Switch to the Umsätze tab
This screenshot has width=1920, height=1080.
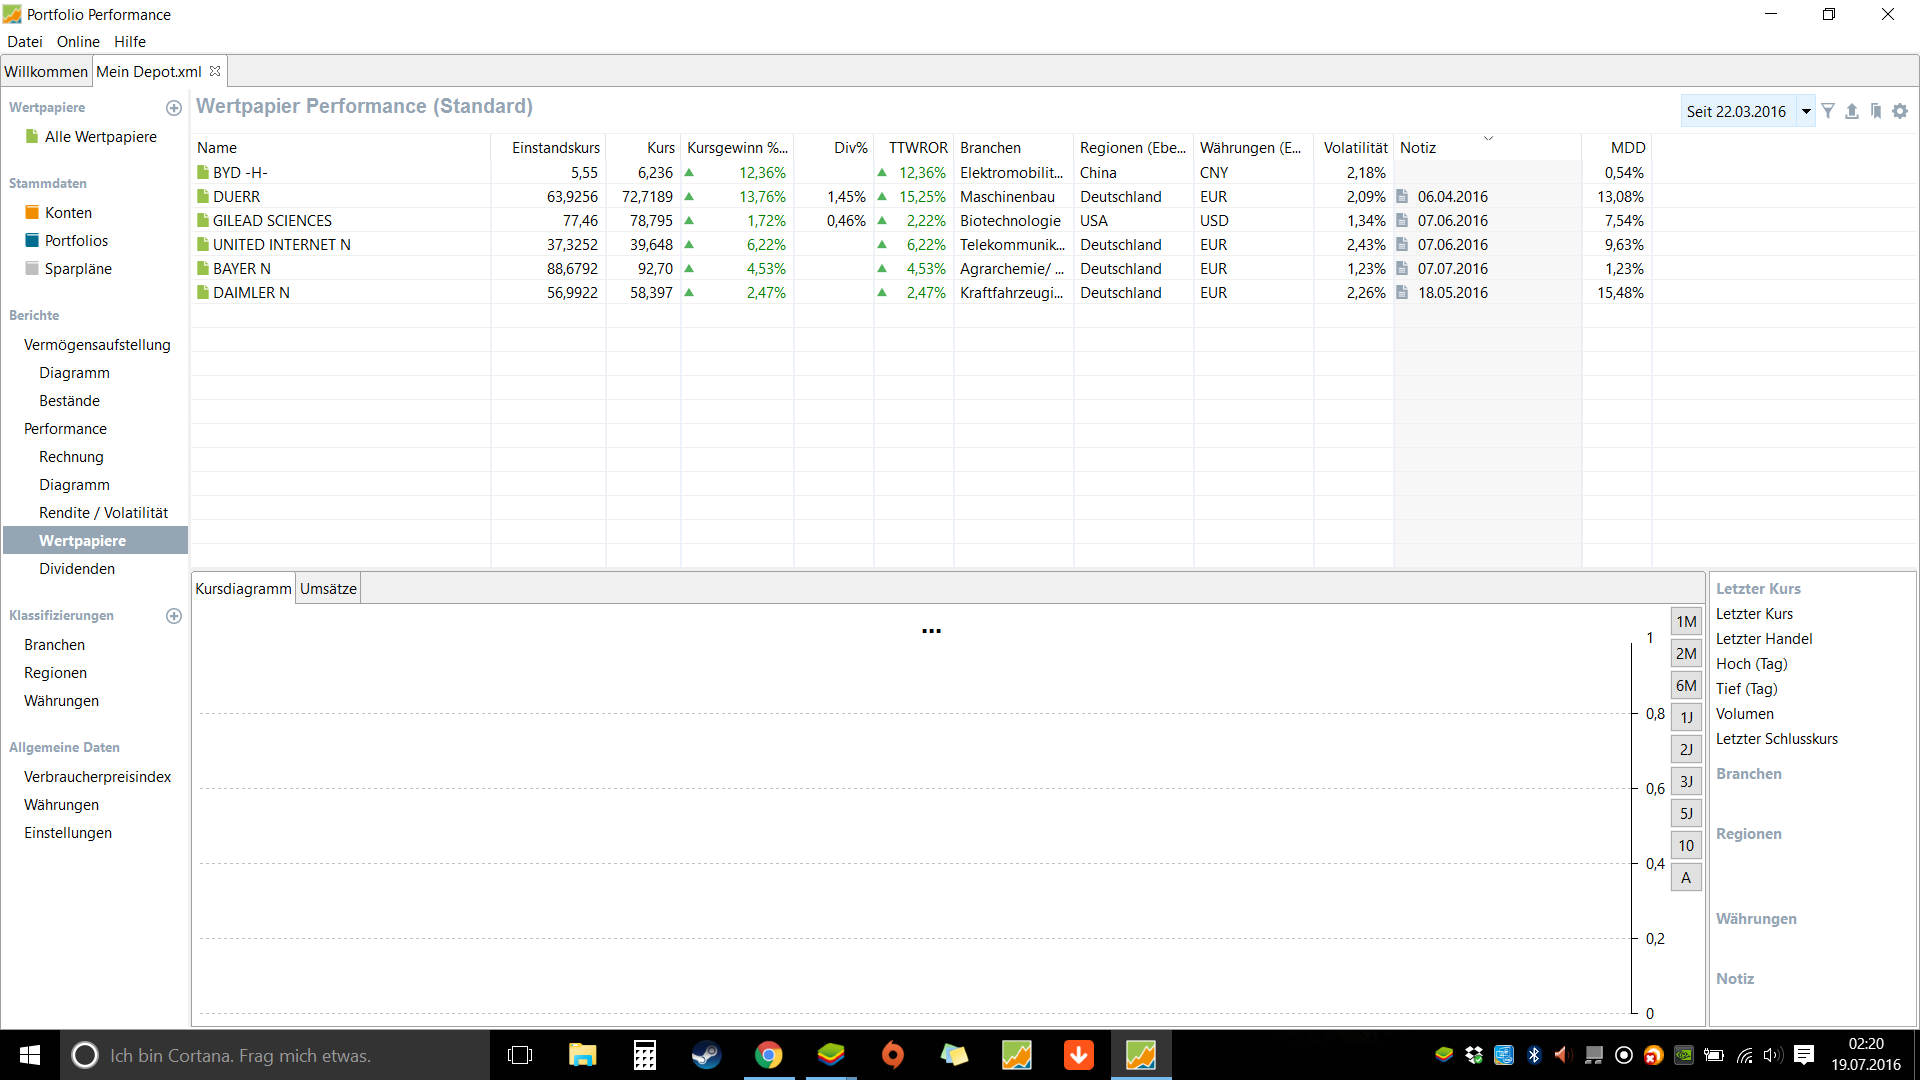coord(328,589)
